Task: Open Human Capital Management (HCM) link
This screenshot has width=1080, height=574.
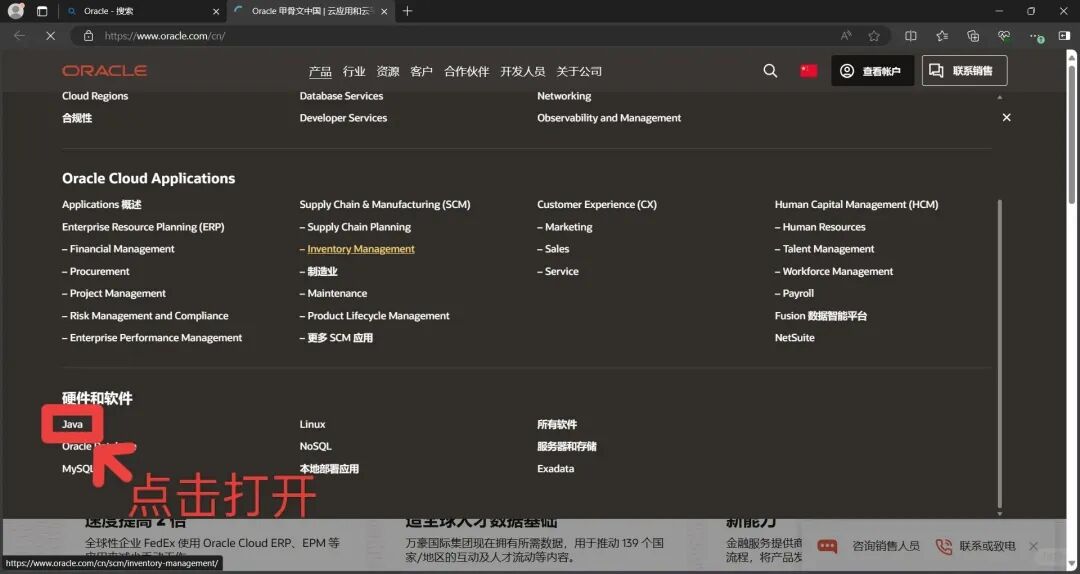Action: (856, 205)
